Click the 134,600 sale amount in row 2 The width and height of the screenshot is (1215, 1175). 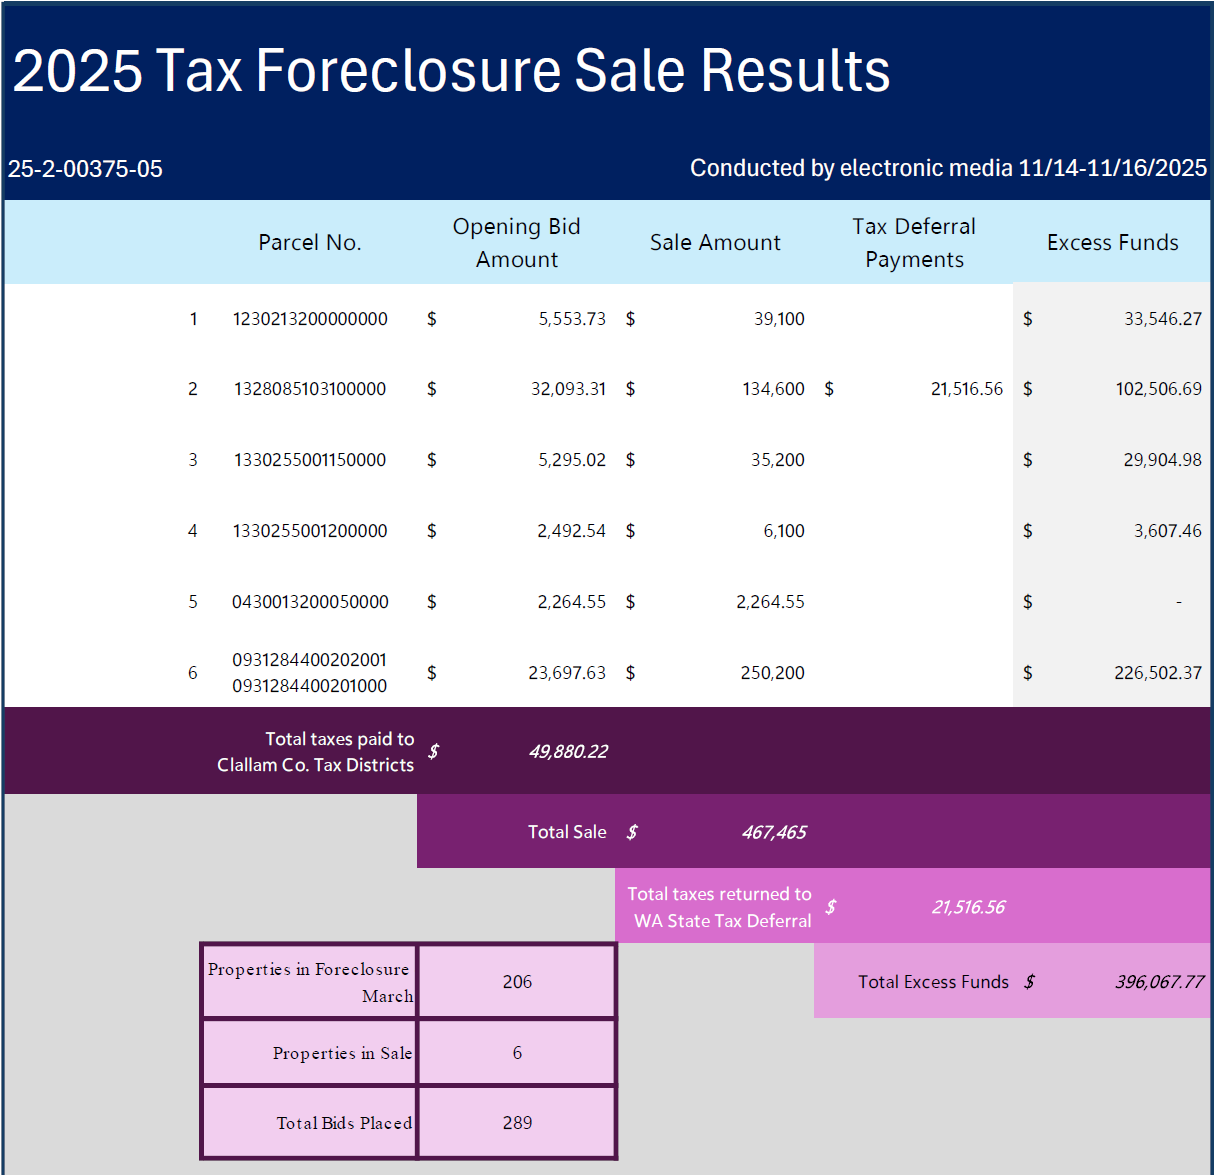(x=771, y=388)
